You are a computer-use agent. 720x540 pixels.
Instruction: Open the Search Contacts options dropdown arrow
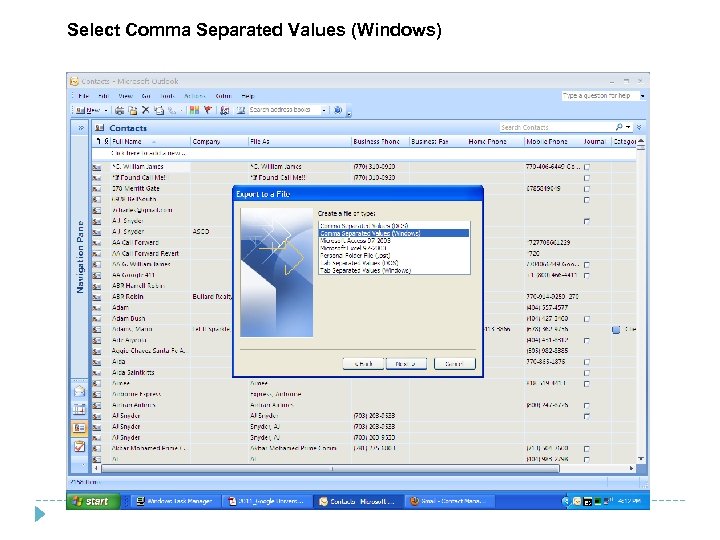pyautogui.click(x=628, y=127)
